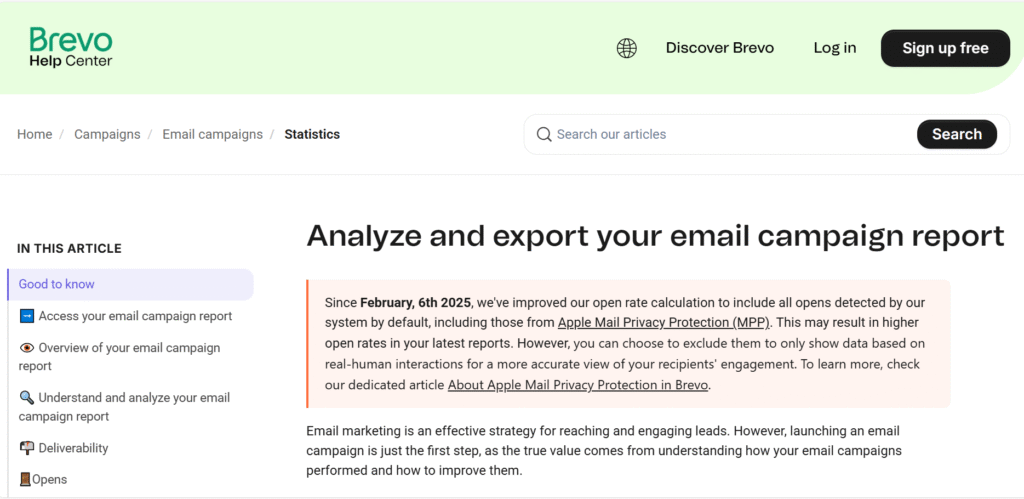Select the Statistics breadcrumb
The image size is (1024, 499).
[x=312, y=135]
